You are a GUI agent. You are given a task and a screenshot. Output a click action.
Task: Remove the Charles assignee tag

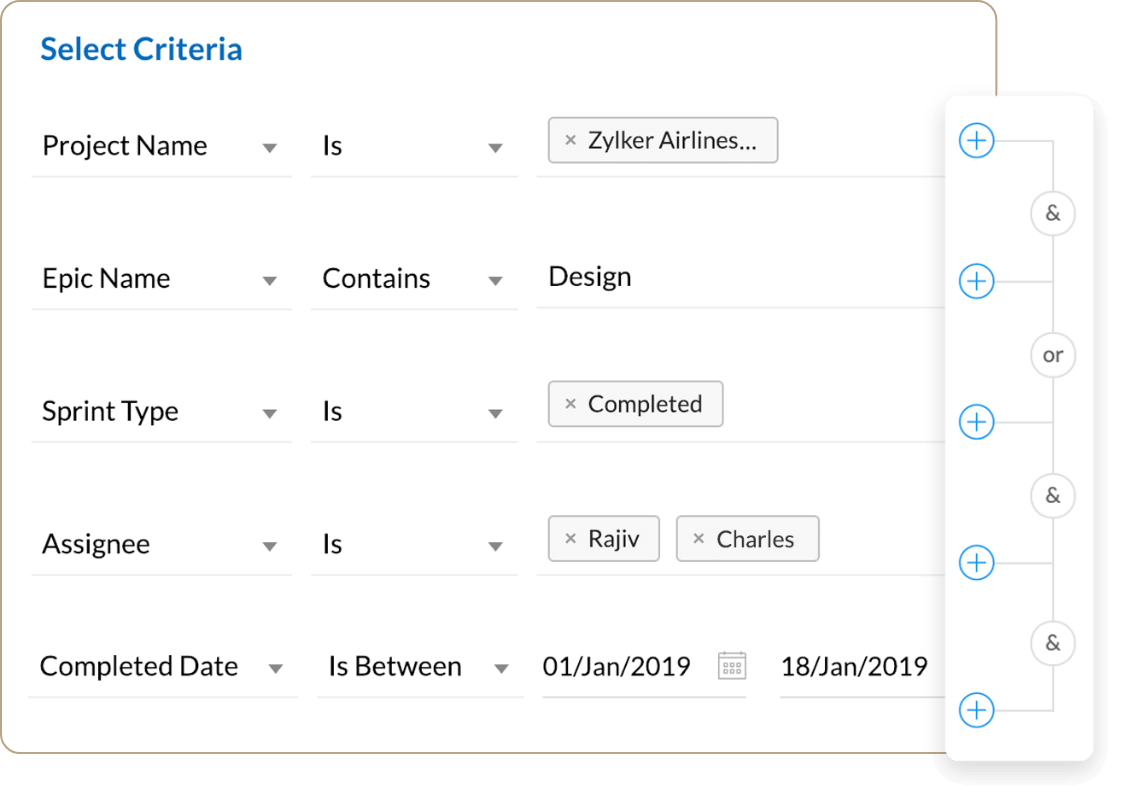click(698, 538)
